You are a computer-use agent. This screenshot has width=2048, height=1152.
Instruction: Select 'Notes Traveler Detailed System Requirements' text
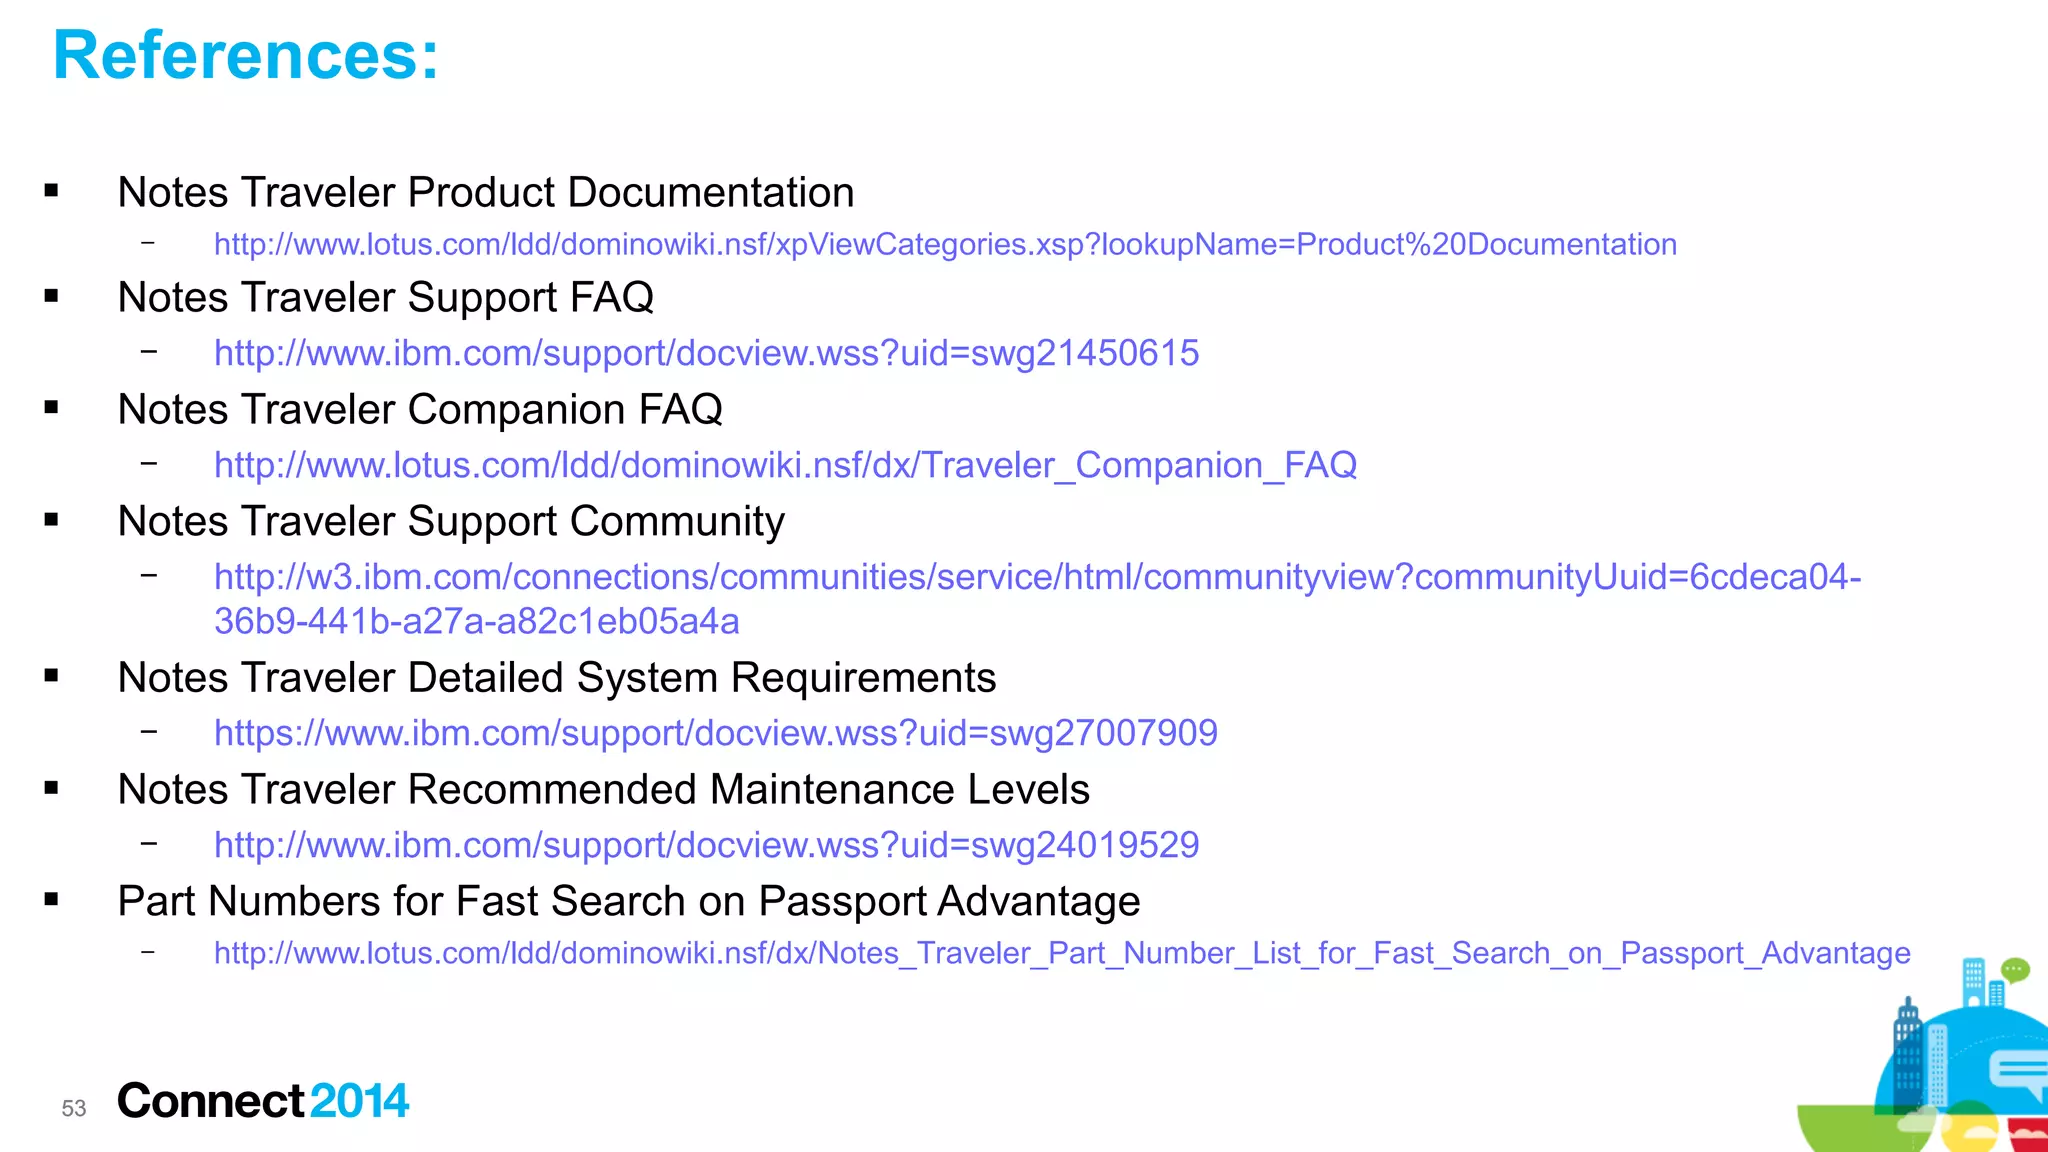pos(557,677)
